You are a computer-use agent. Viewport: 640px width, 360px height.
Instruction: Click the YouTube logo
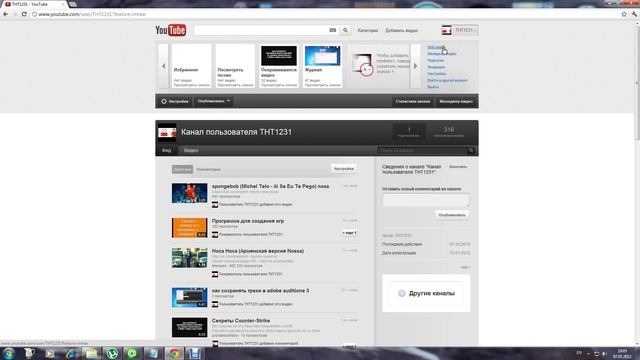[171, 30]
